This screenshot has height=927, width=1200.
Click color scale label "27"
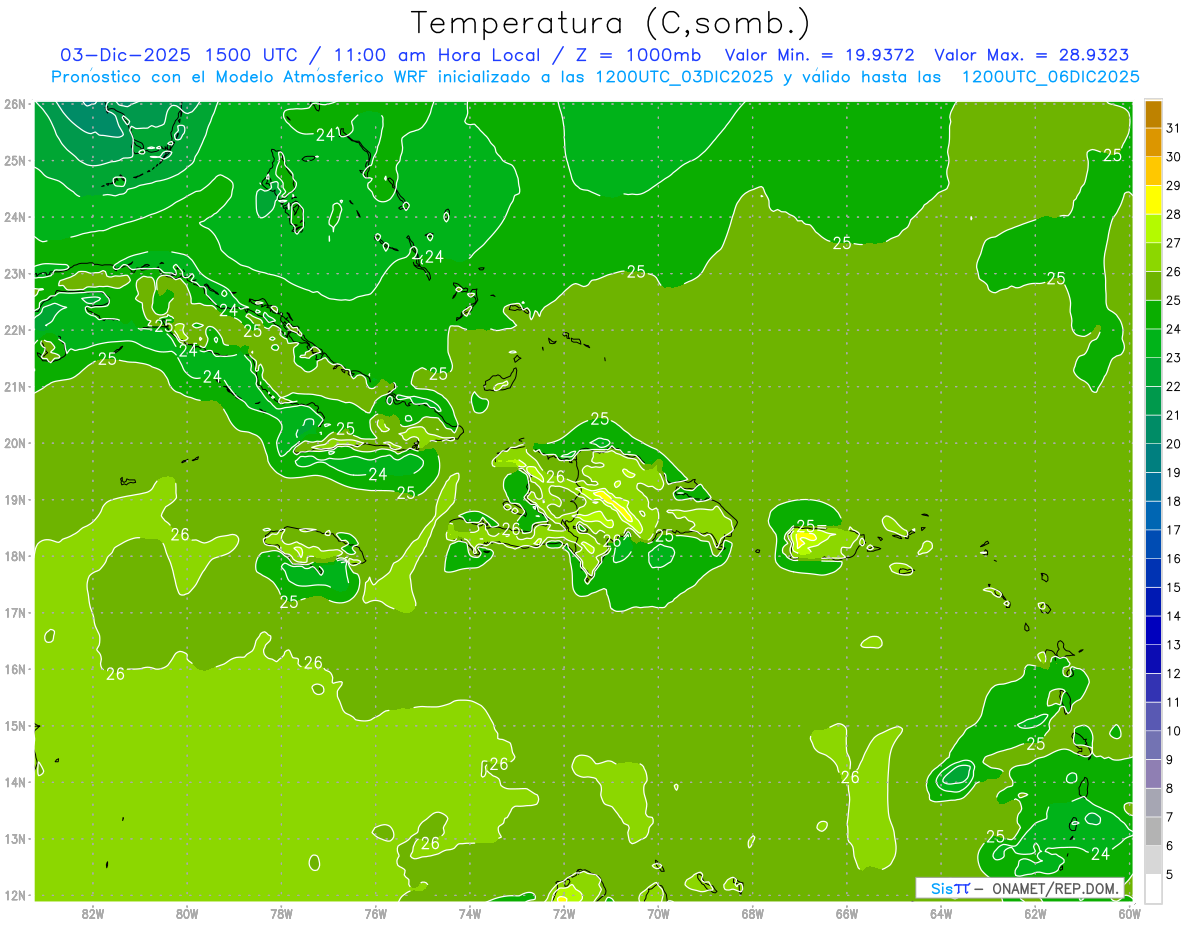pos(1173,243)
